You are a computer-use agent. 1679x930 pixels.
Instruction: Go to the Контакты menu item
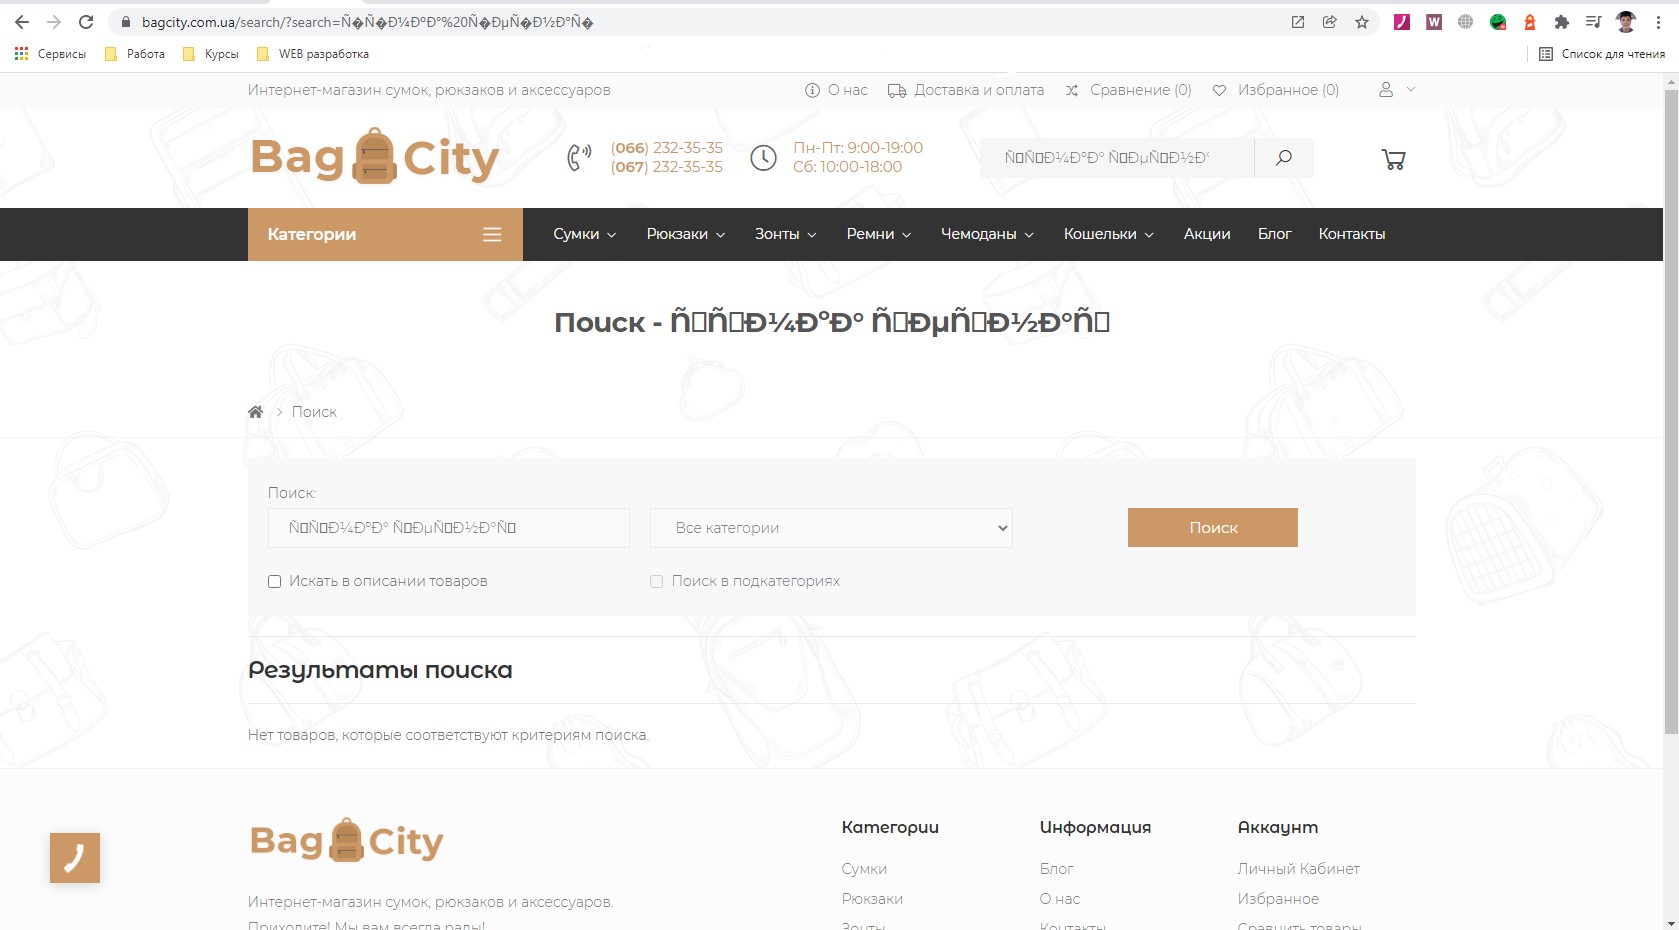point(1352,234)
